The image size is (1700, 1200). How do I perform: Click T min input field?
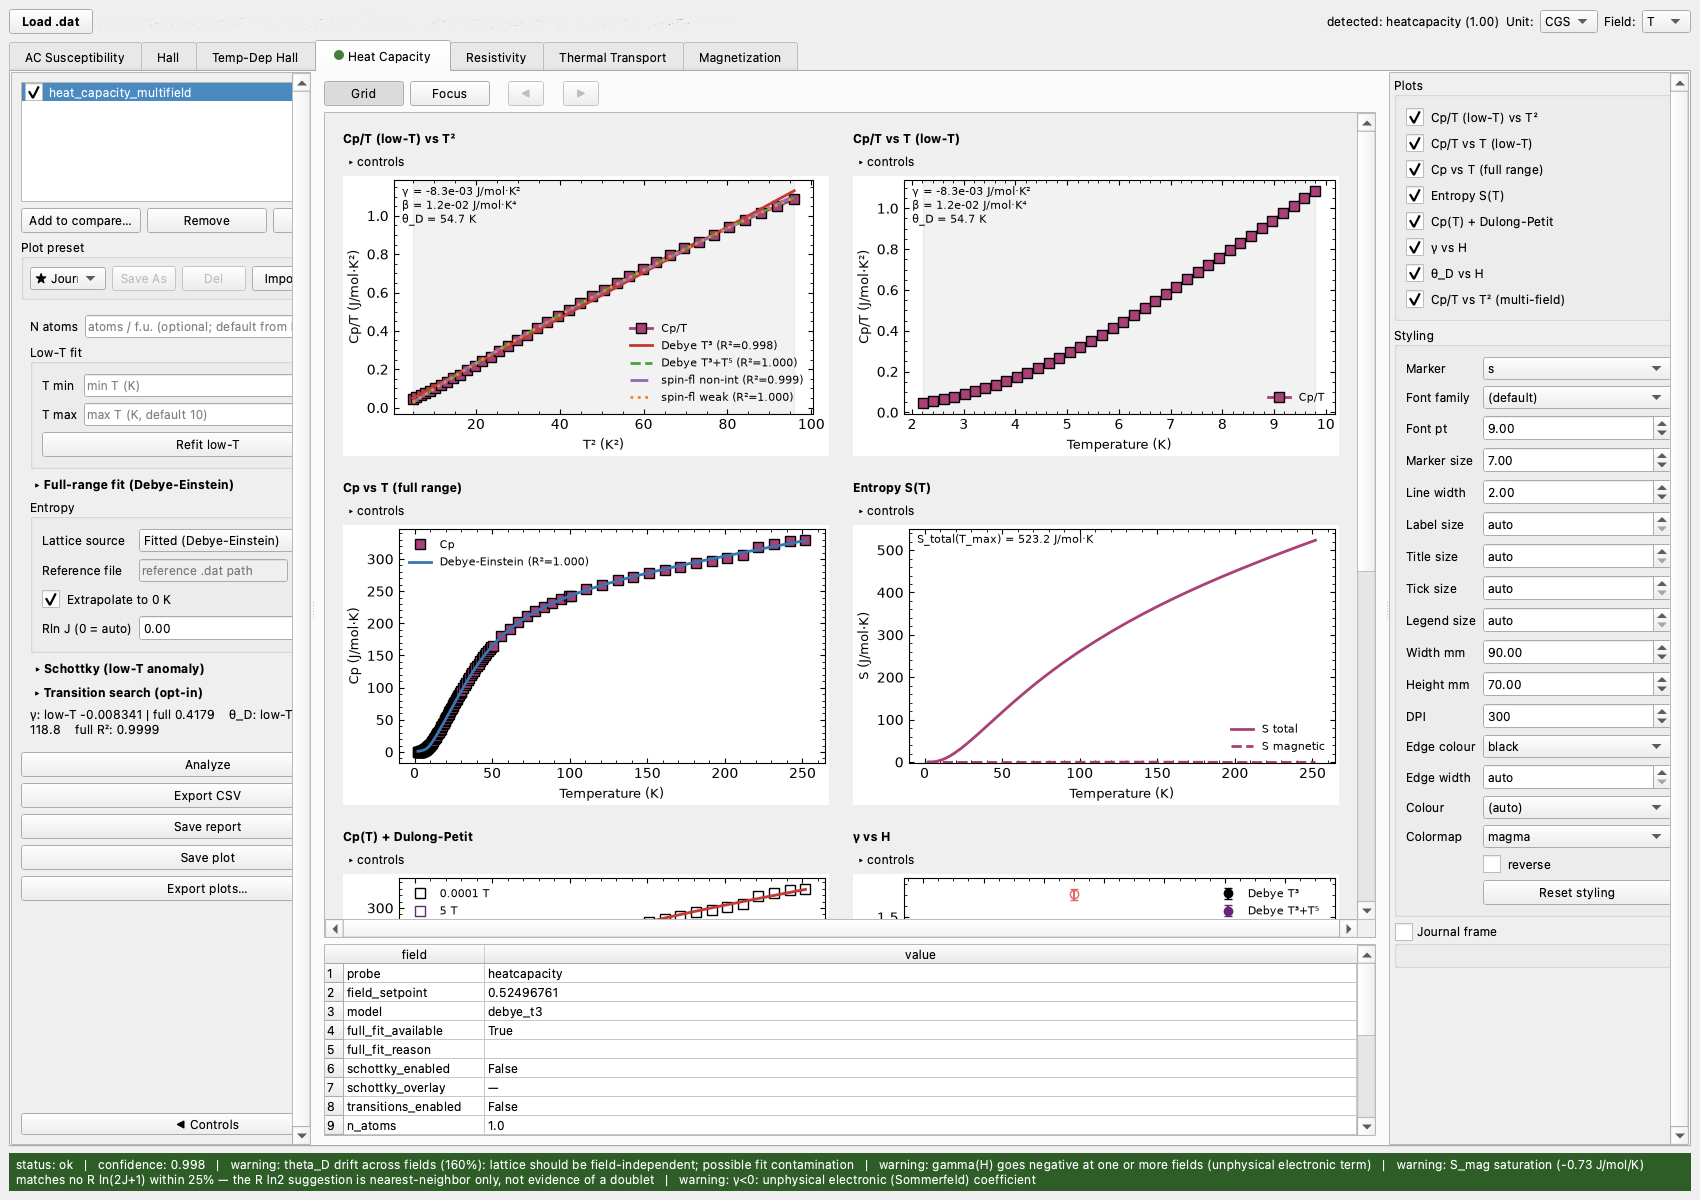click(x=188, y=386)
